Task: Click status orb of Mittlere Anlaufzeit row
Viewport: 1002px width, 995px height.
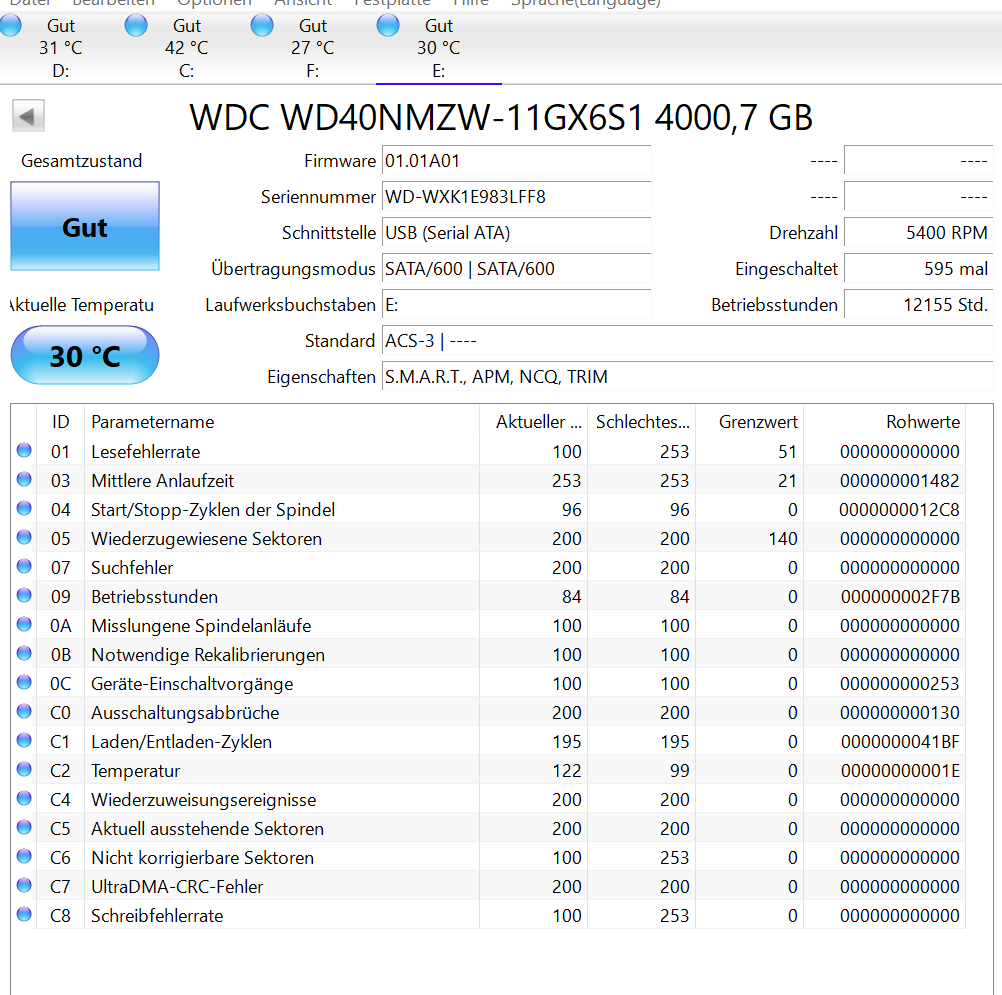Action: click(x=24, y=479)
